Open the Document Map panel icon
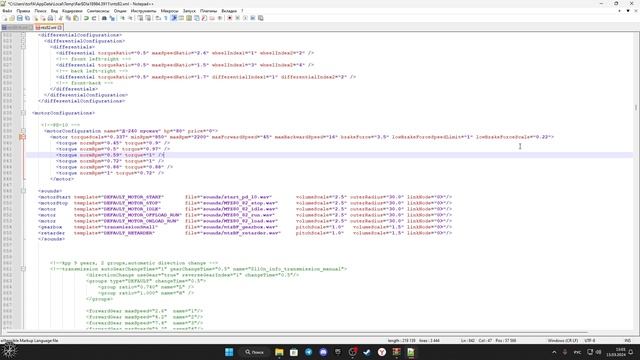The width and height of the screenshot is (640, 360). point(189,18)
